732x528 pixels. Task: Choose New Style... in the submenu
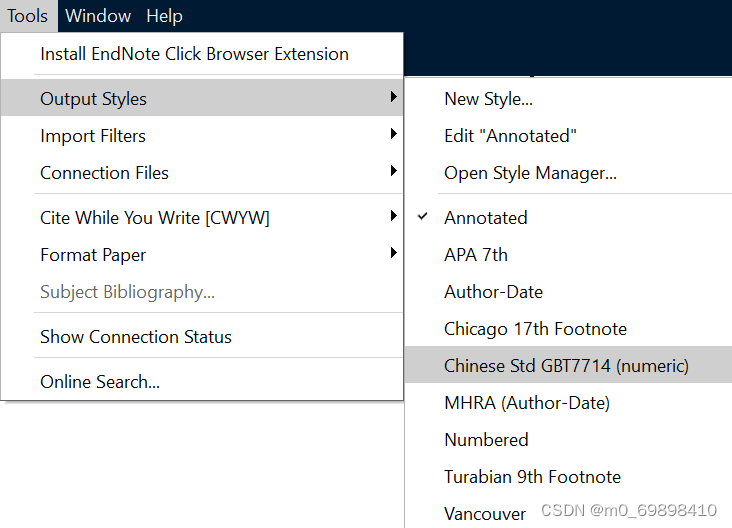pyautogui.click(x=568, y=99)
